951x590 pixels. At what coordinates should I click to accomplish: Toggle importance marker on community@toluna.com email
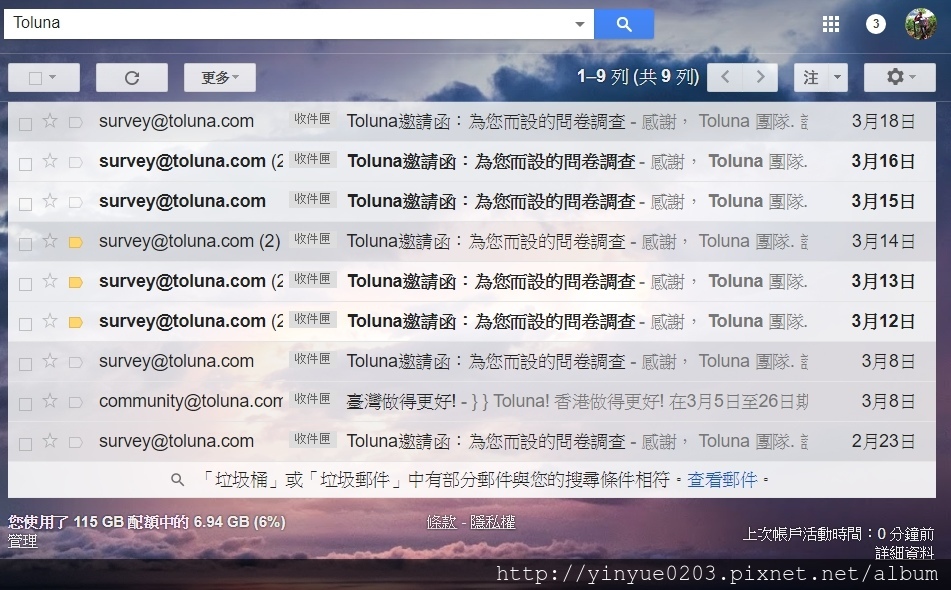(x=76, y=403)
